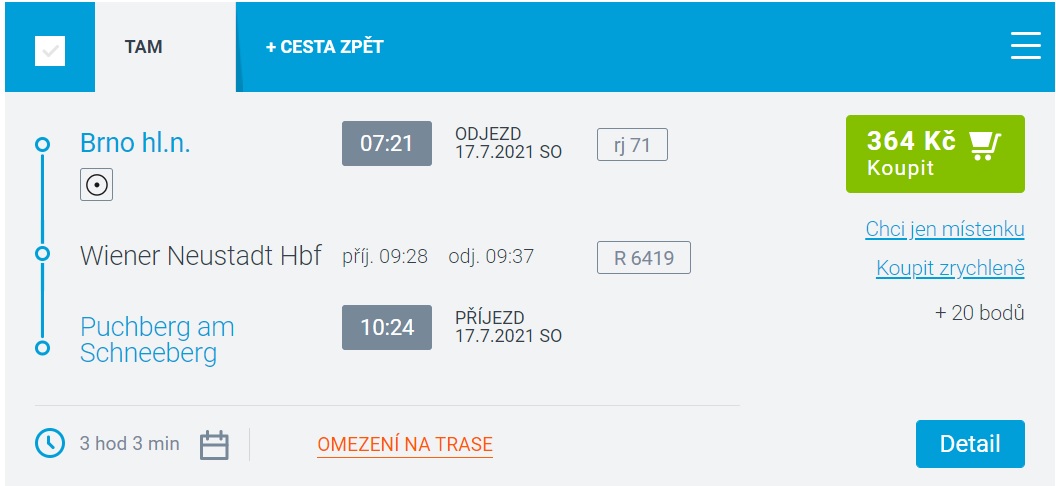Open the OMEZENÍ NA TRASE restrictions notice
This screenshot has height=486, width=1056.
click(x=405, y=445)
